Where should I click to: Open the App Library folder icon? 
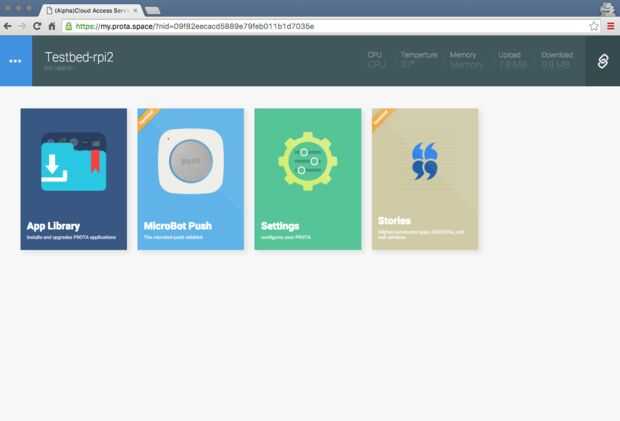click(x=74, y=162)
